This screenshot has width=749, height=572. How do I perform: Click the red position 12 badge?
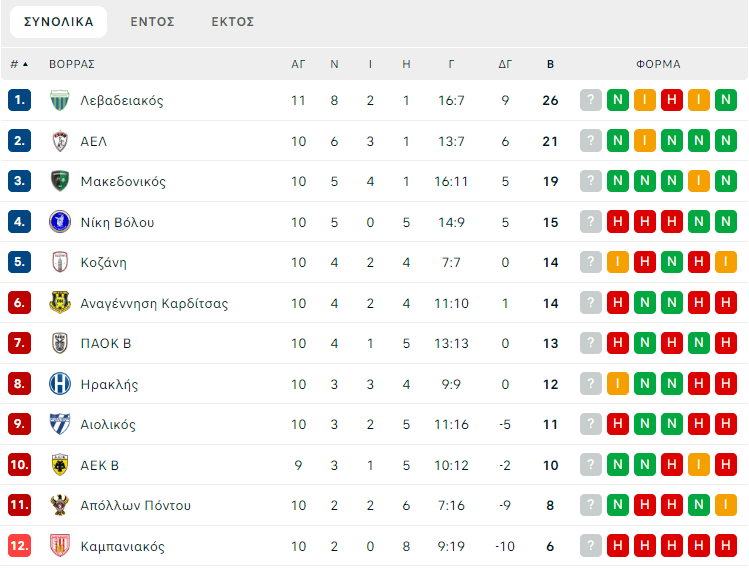[x=20, y=546]
